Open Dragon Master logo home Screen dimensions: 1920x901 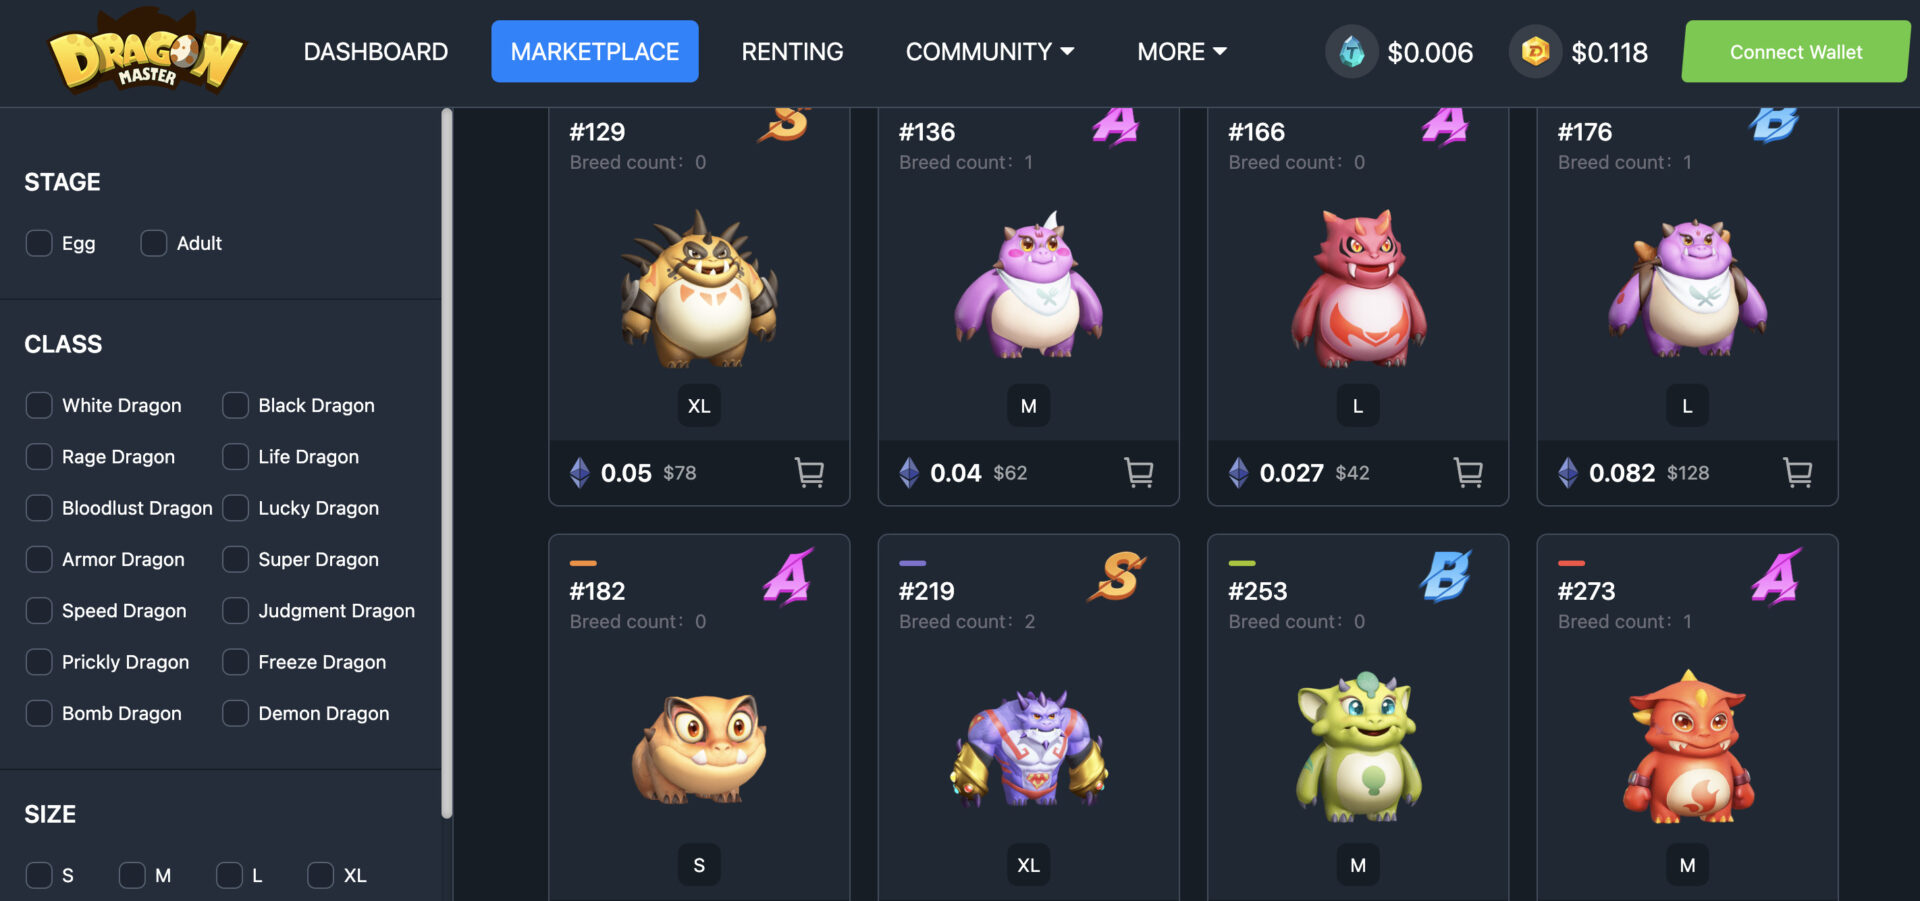pyautogui.click(x=146, y=51)
